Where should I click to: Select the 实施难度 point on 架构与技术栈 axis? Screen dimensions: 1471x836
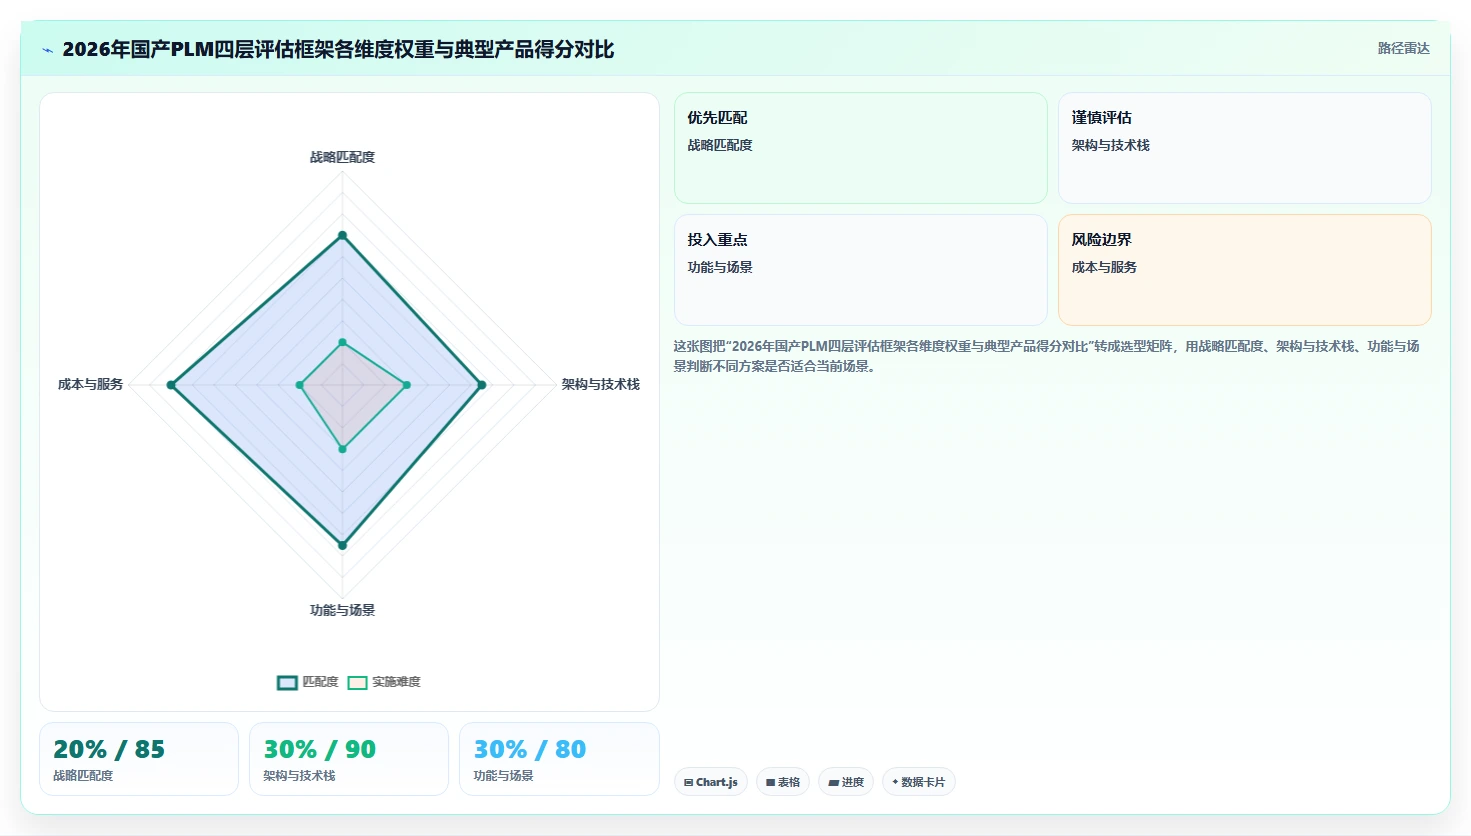[x=406, y=385]
